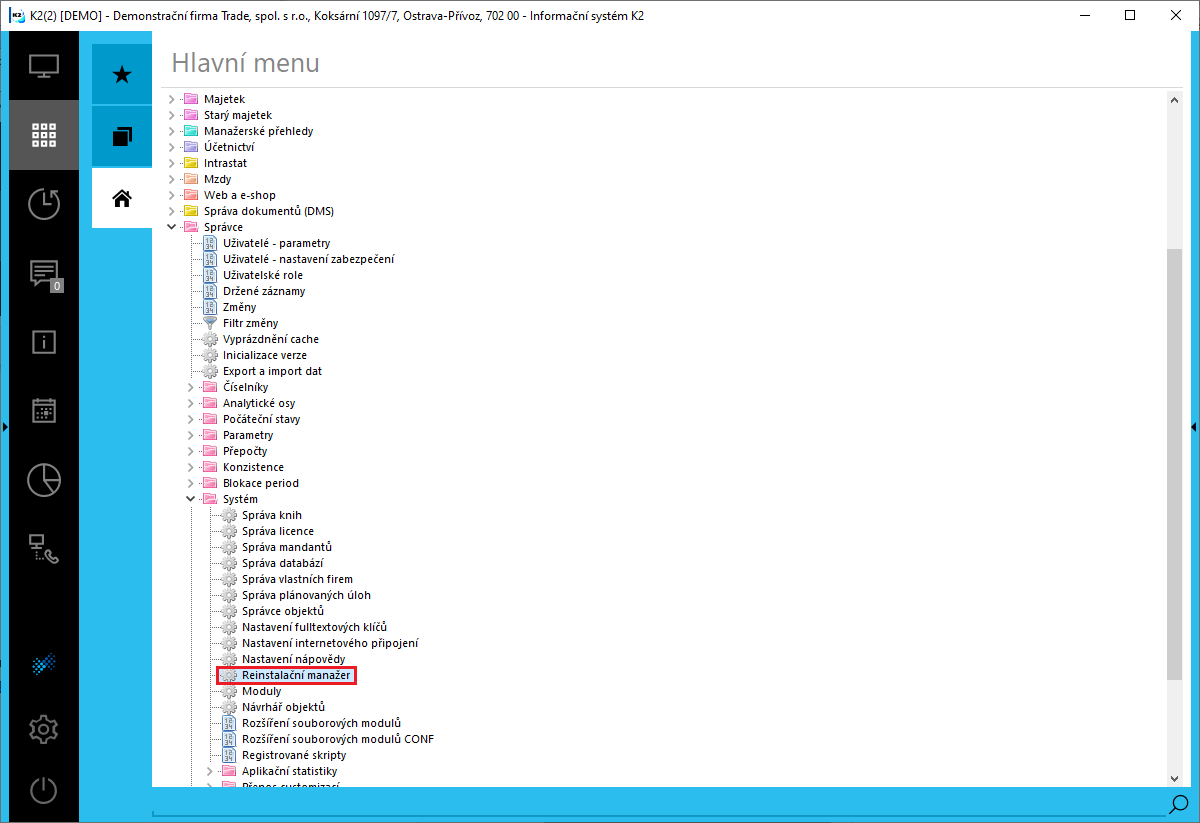Select the home tab

(x=122, y=198)
